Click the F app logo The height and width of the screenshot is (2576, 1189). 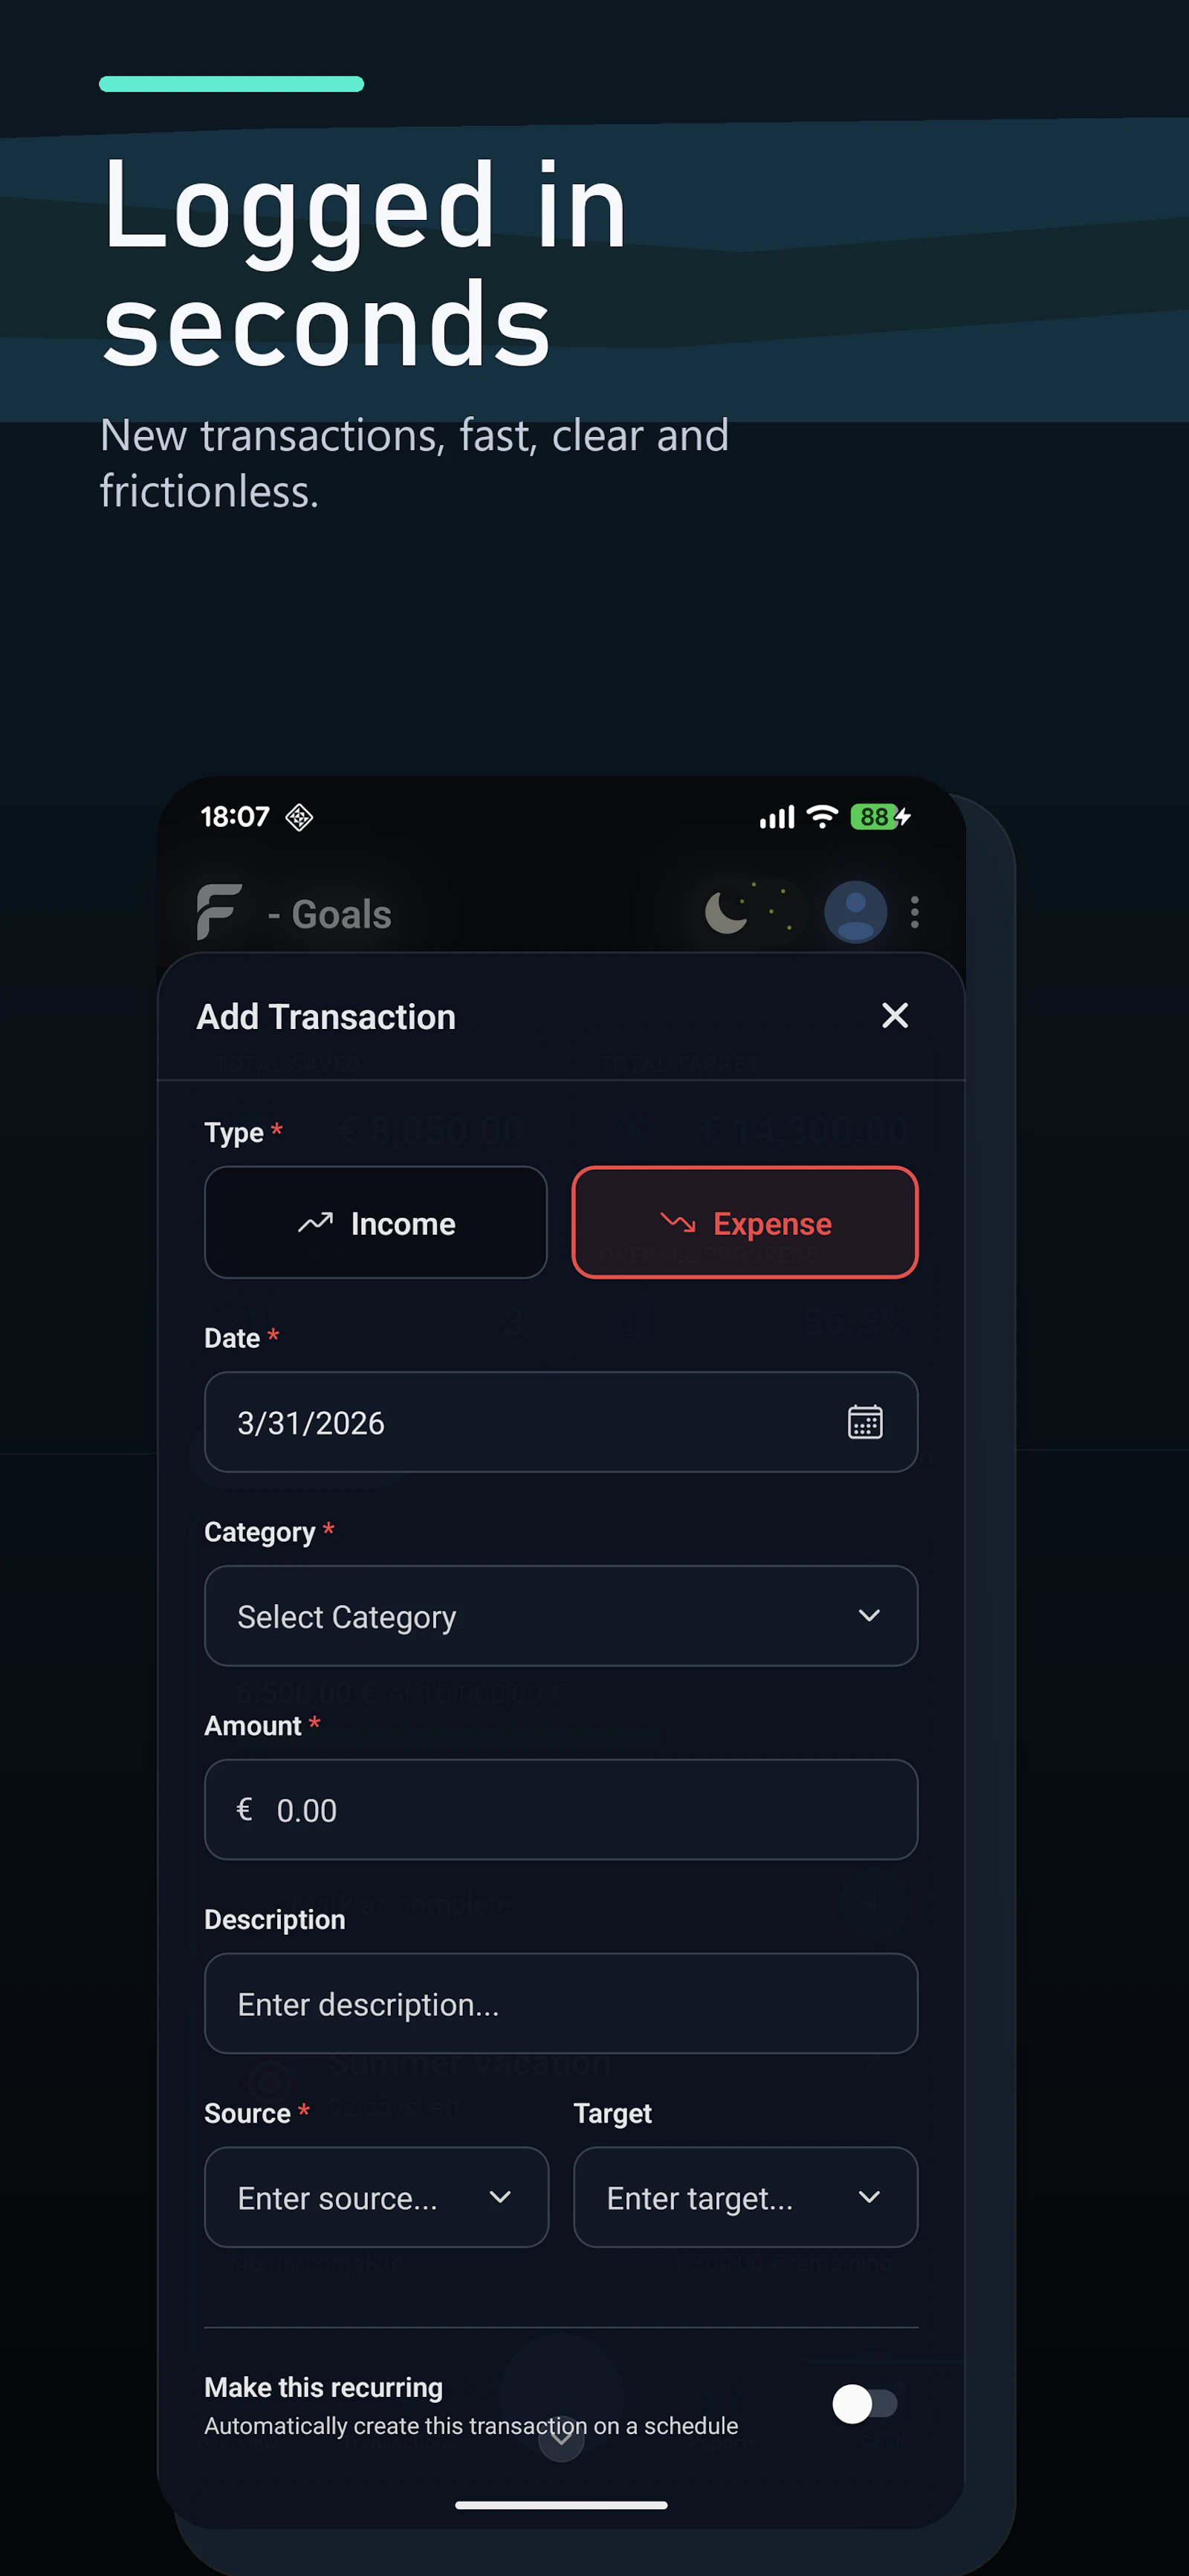[220, 913]
